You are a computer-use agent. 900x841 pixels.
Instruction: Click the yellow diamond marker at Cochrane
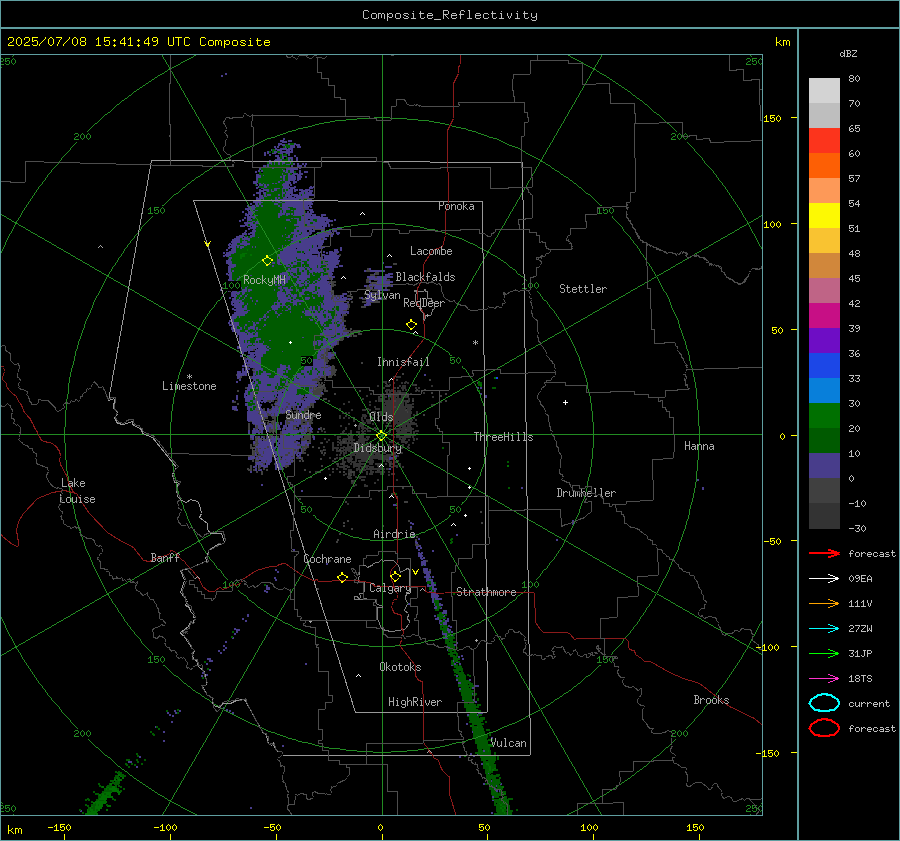click(343, 577)
